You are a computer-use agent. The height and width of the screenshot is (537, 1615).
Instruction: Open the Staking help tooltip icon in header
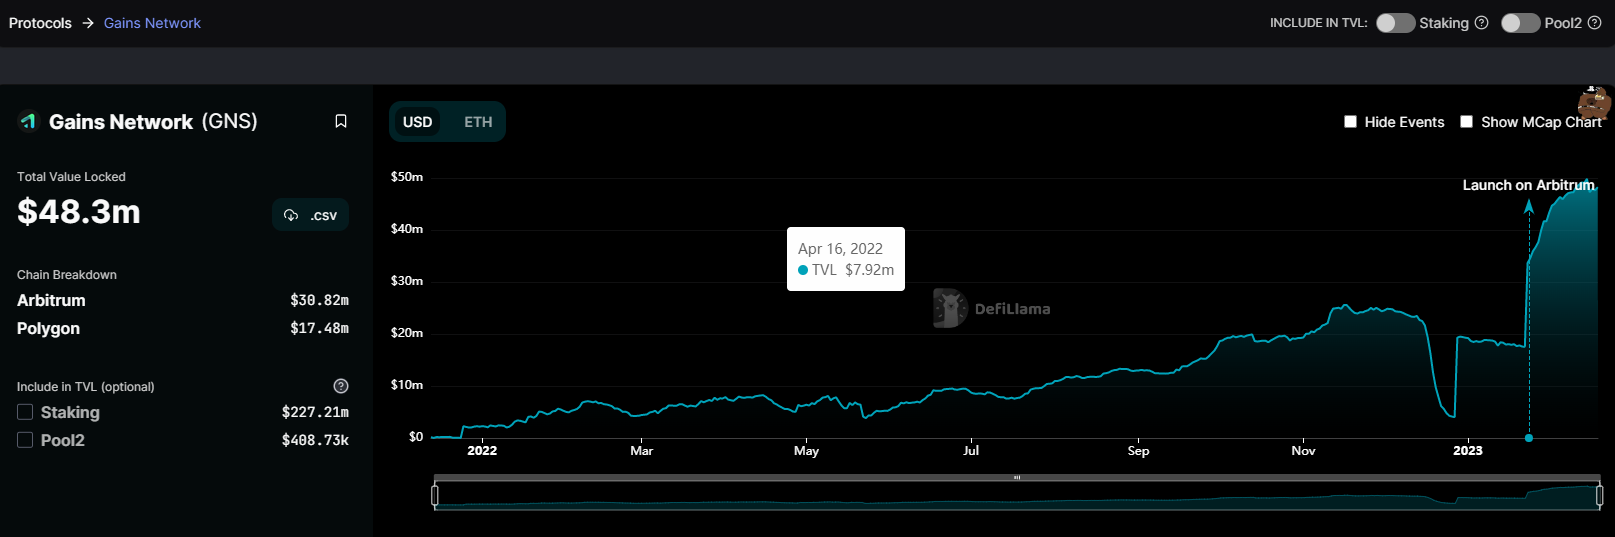coord(1482,23)
